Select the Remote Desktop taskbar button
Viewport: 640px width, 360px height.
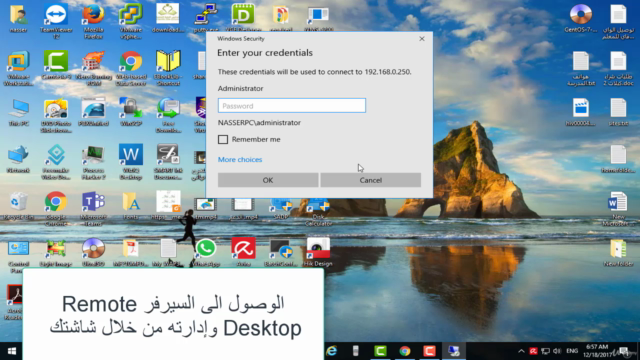[x=453, y=351]
